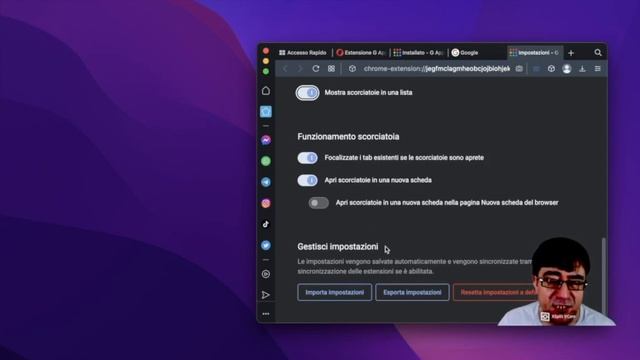Search open tabs with magnifier icon
The height and width of the screenshot is (360, 640).
598,53
